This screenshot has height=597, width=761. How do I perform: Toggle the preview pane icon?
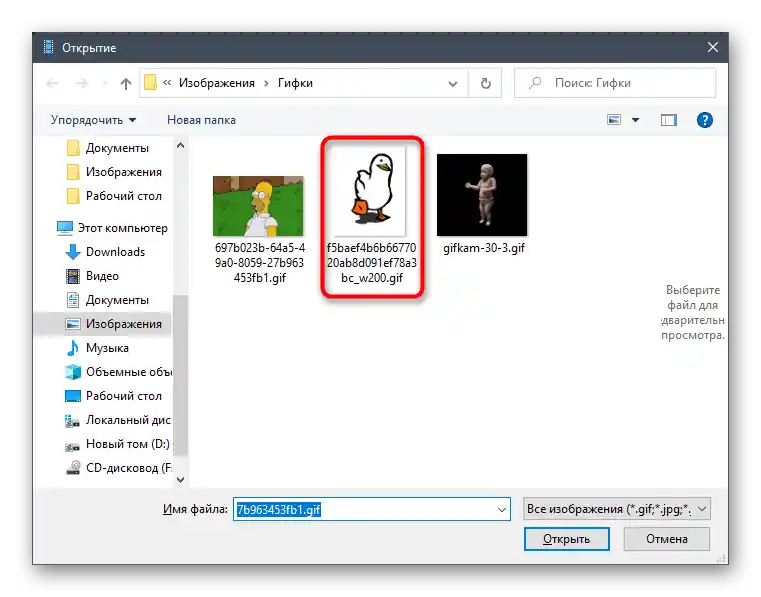[x=669, y=120]
